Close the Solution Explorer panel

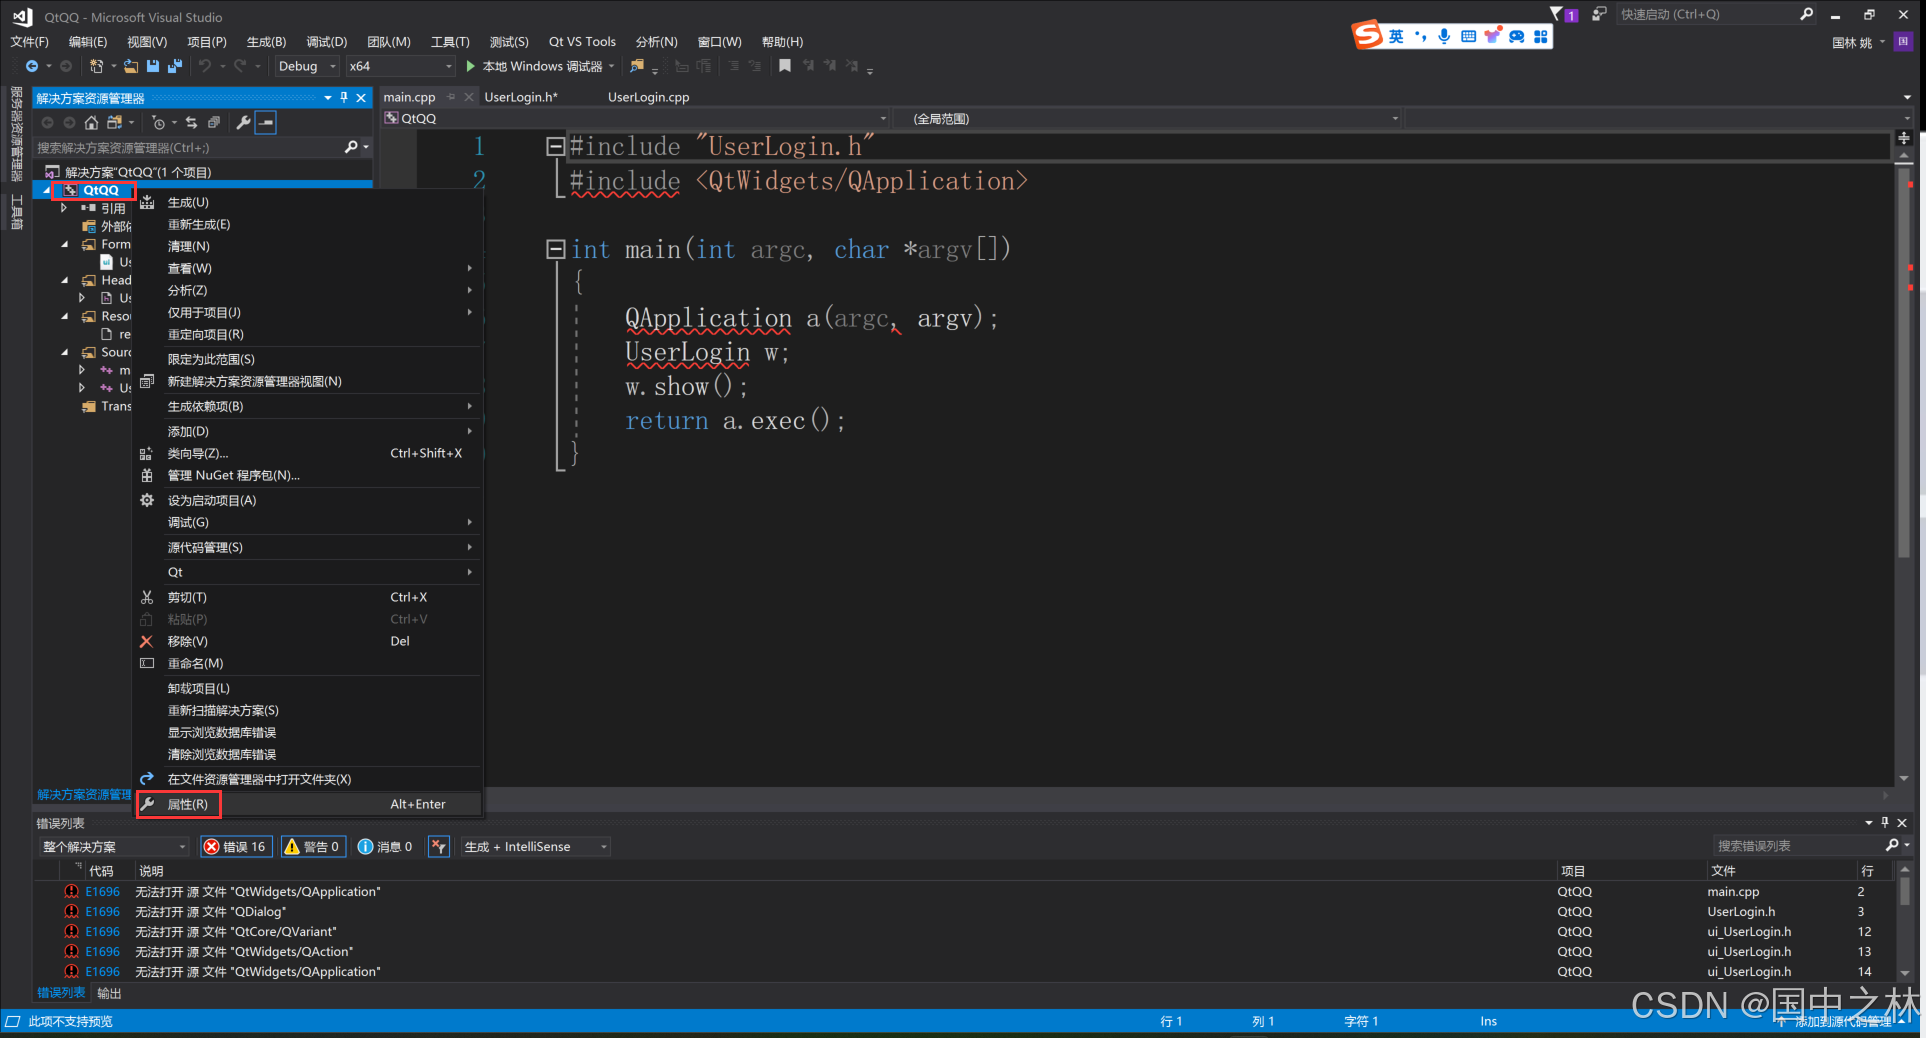361,97
